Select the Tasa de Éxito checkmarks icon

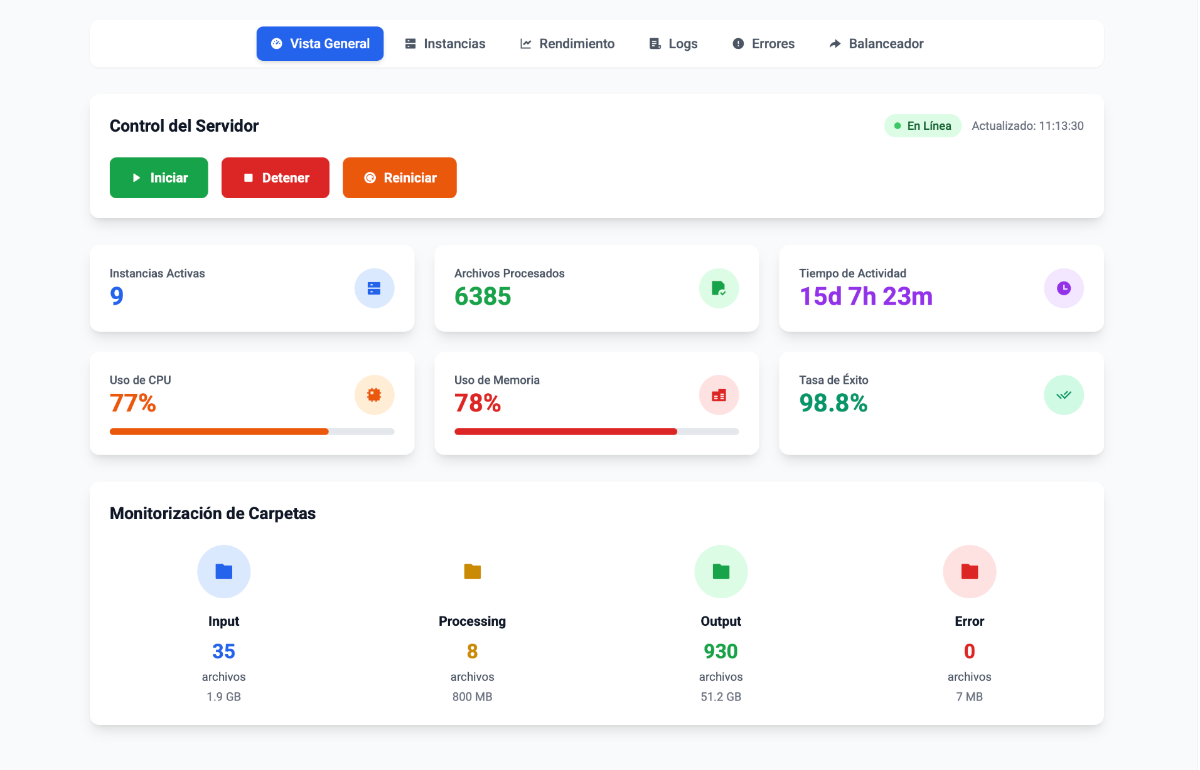click(x=1063, y=395)
